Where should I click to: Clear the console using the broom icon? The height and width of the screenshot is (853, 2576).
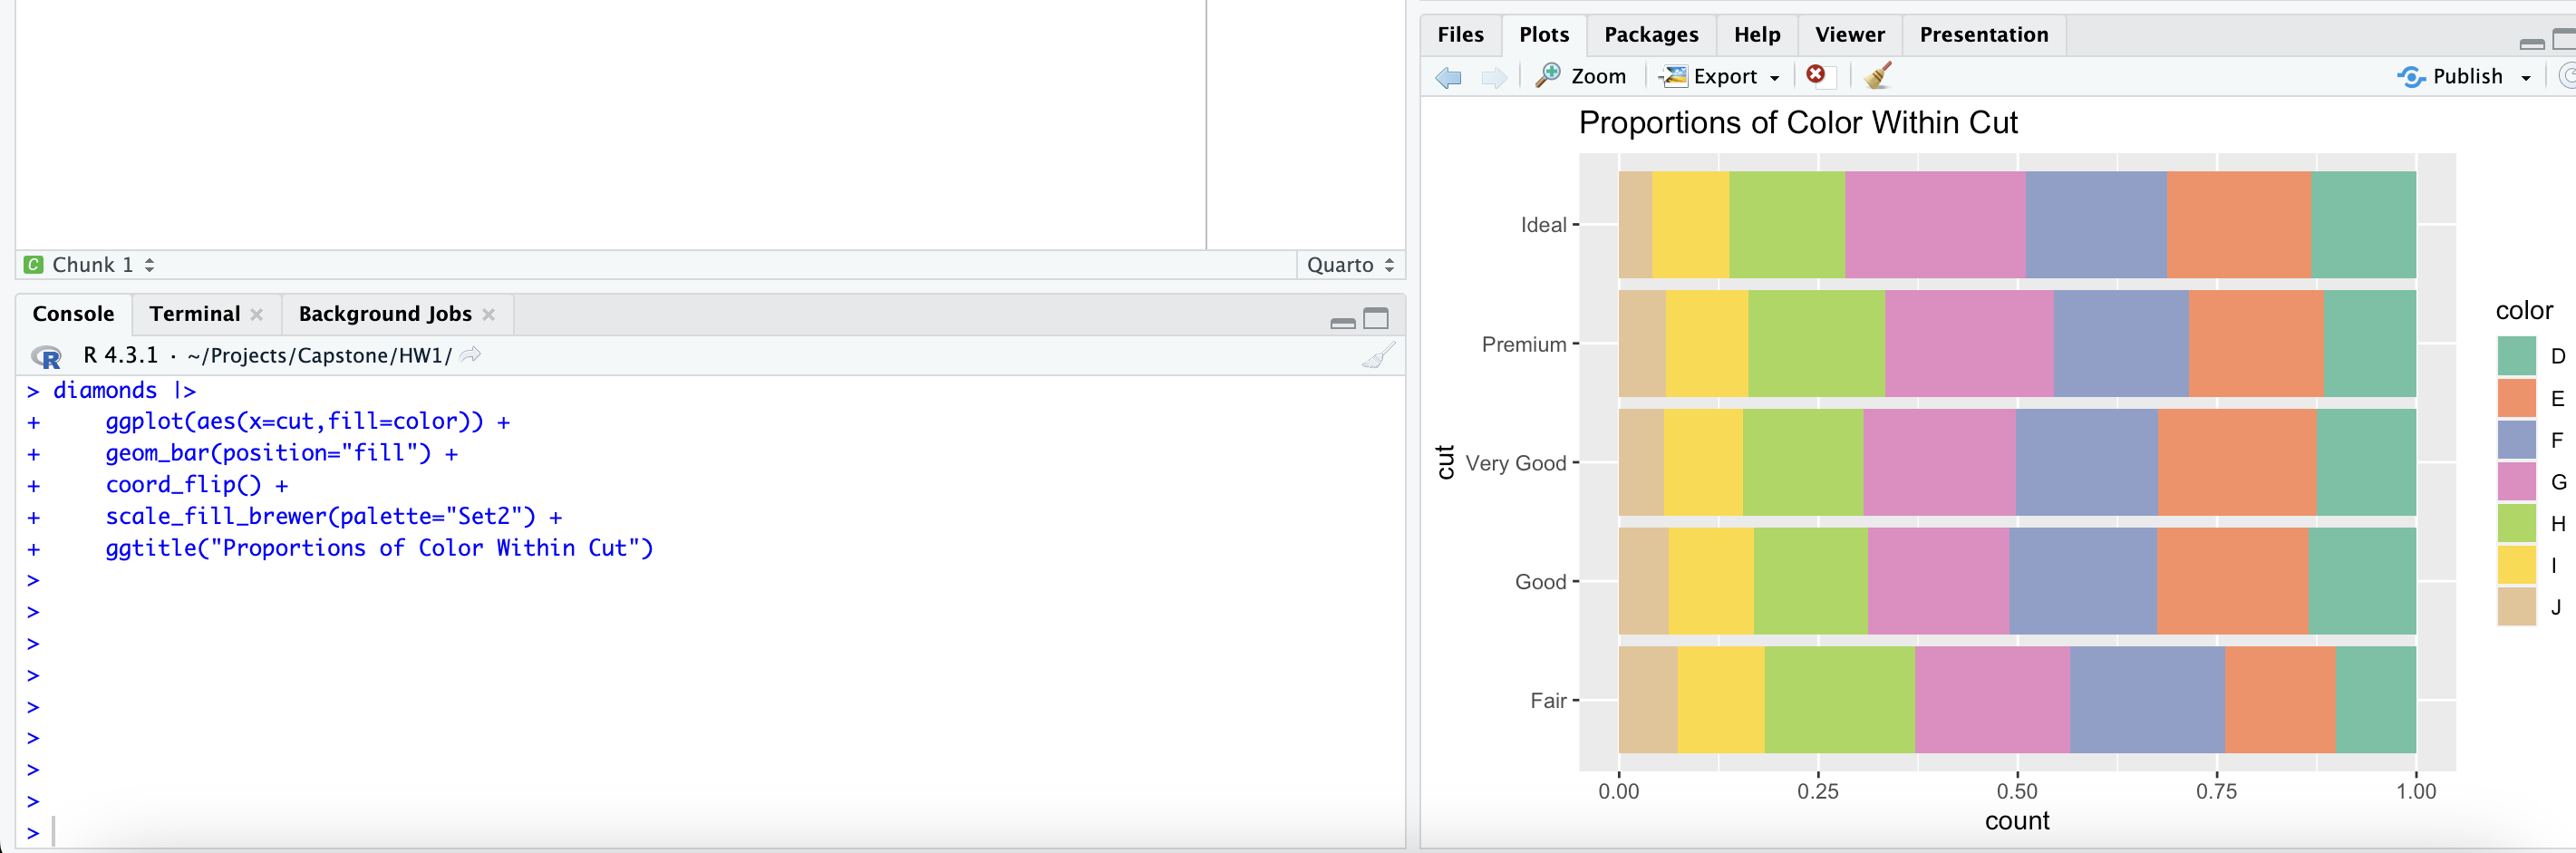[1379, 355]
